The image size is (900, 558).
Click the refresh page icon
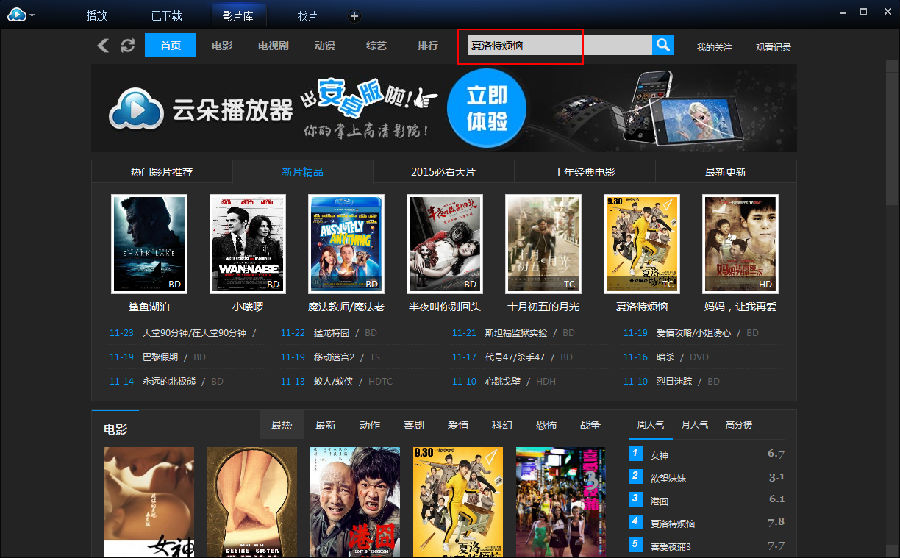click(x=127, y=46)
